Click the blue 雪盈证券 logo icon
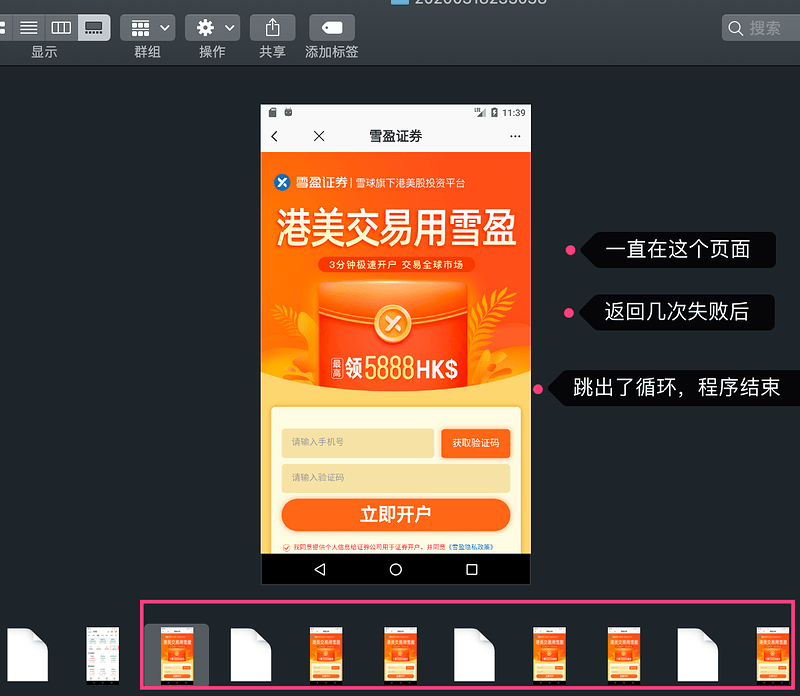The width and height of the screenshot is (800, 696). 282,182
